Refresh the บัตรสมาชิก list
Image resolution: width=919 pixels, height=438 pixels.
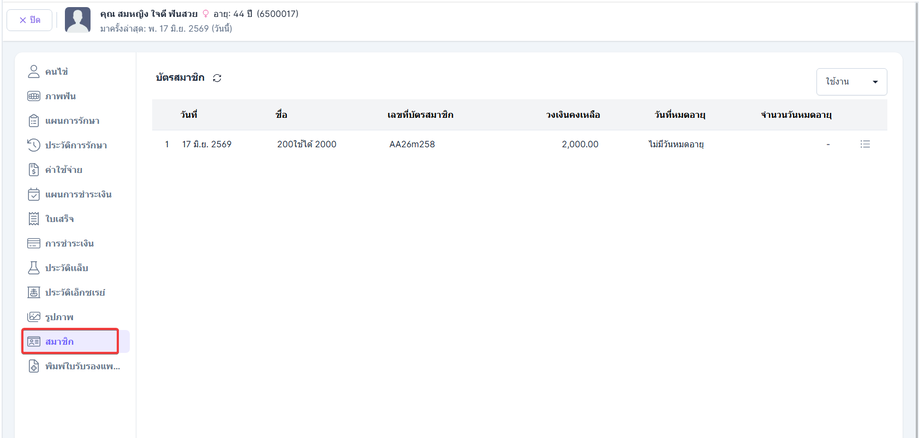point(217,78)
